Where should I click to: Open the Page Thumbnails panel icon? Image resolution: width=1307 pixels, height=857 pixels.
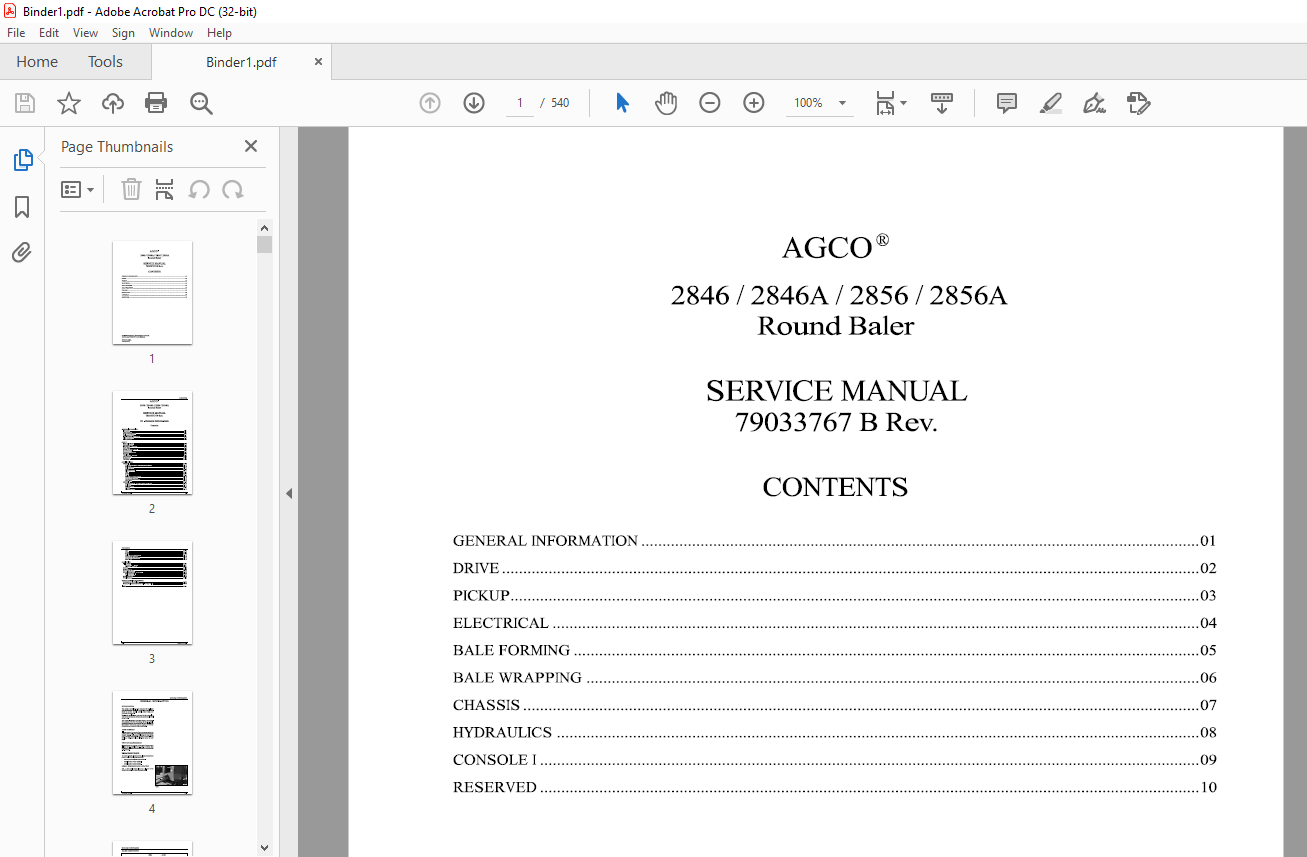22,160
